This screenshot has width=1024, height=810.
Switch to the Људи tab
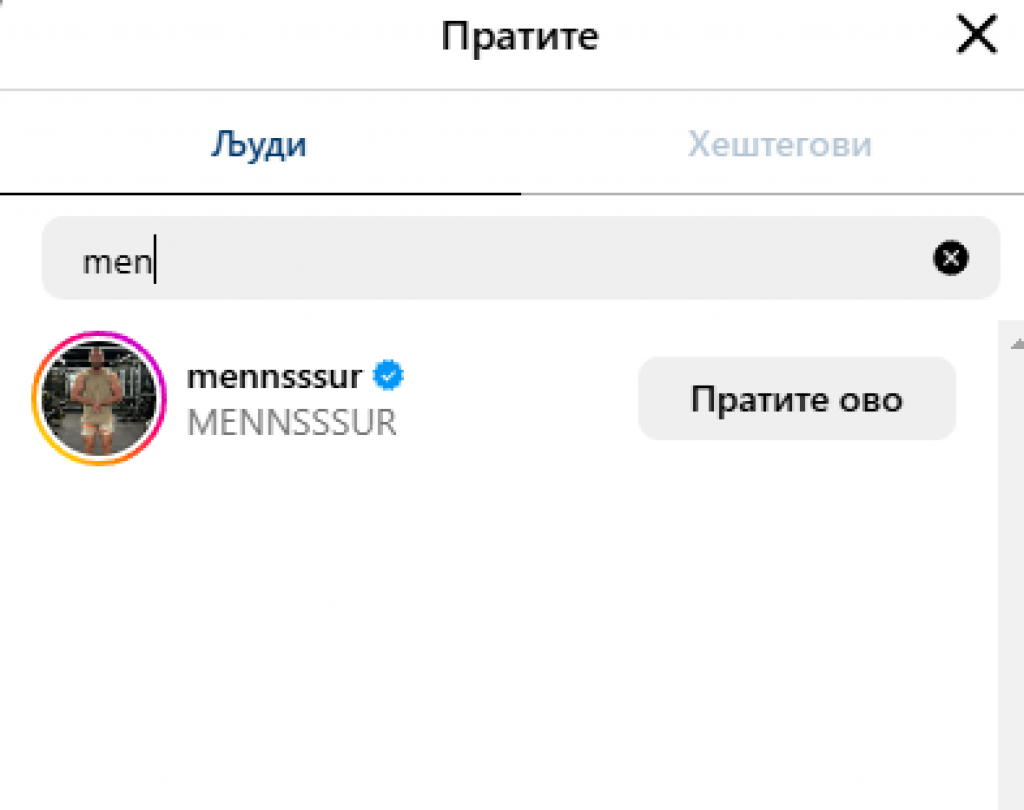(259, 145)
